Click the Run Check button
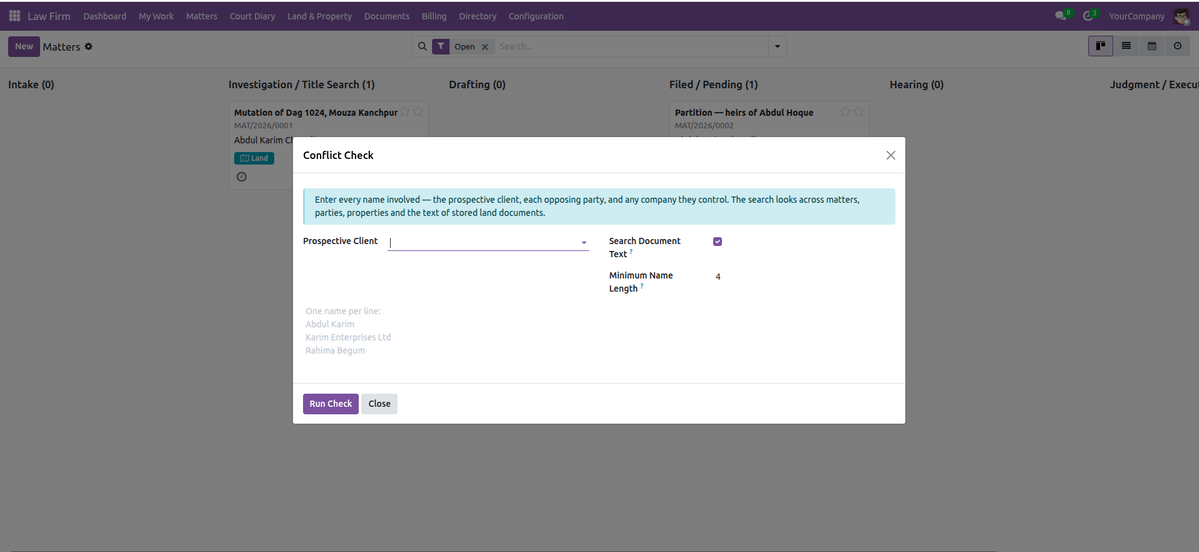 (330, 404)
